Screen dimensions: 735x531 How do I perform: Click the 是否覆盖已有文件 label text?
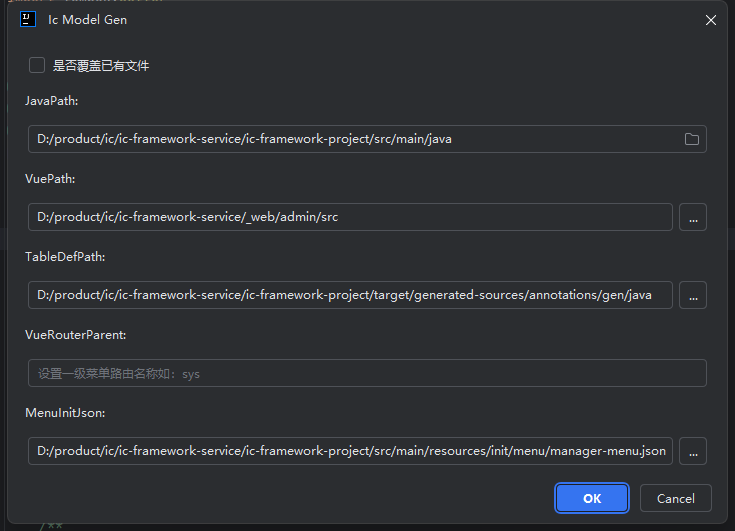(101, 65)
